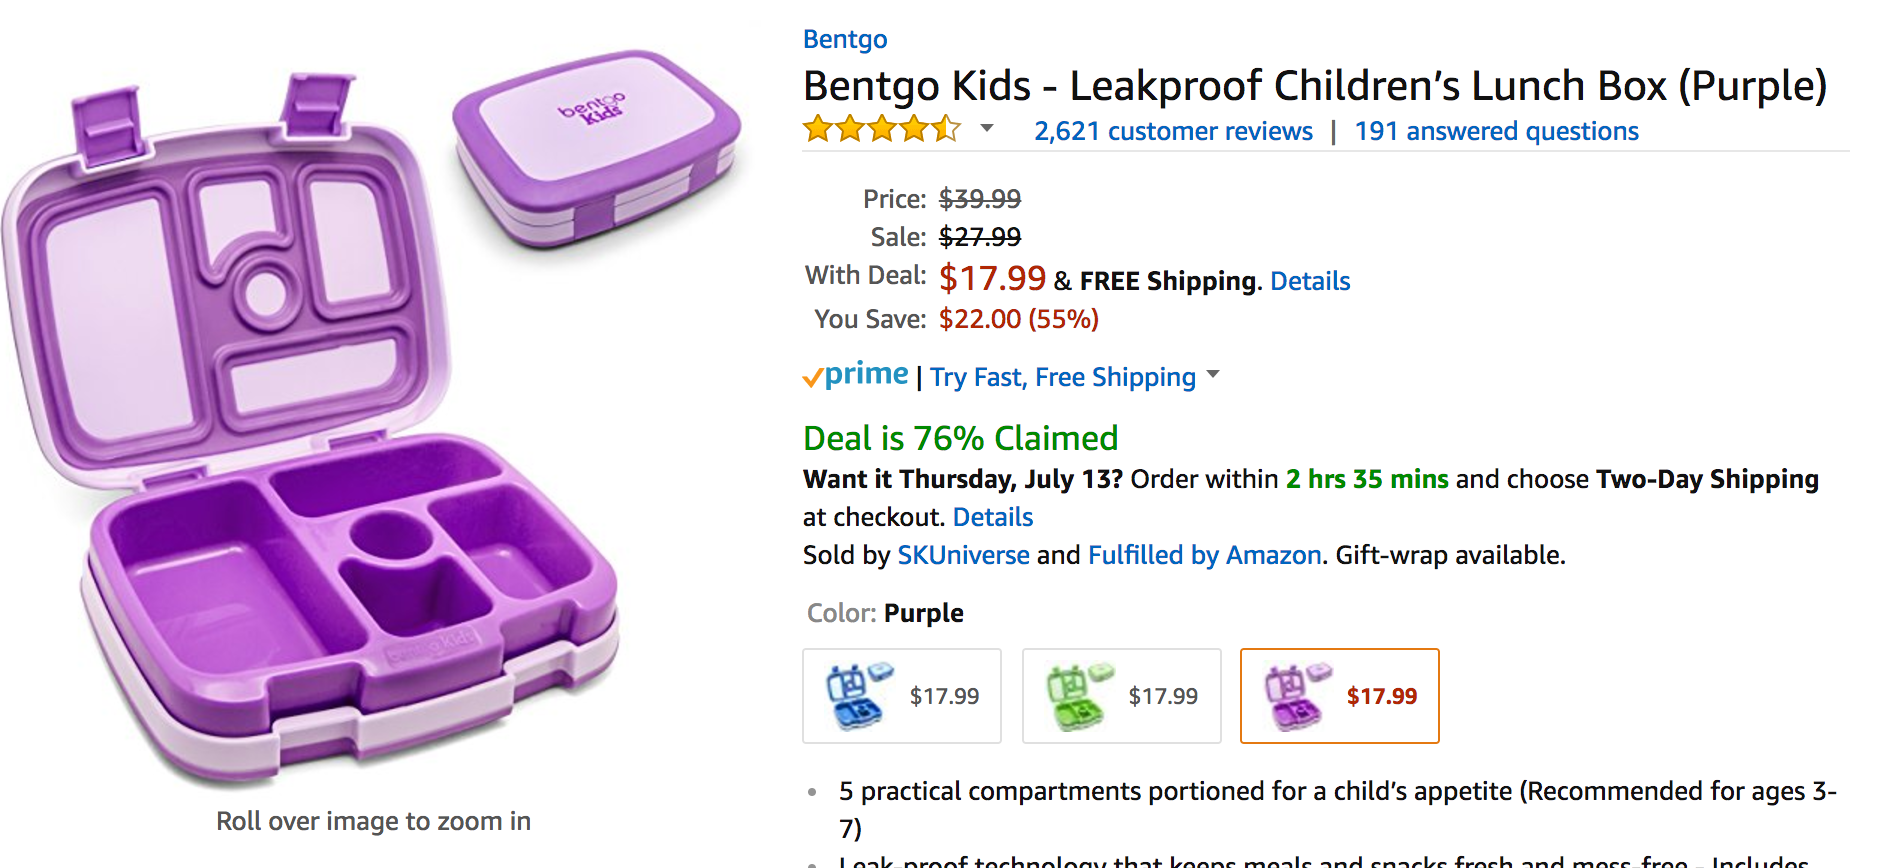Expand the star rating dropdown arrow
Image resolution: width=1900 pixels, height=868 pixels.
[987, 128]
